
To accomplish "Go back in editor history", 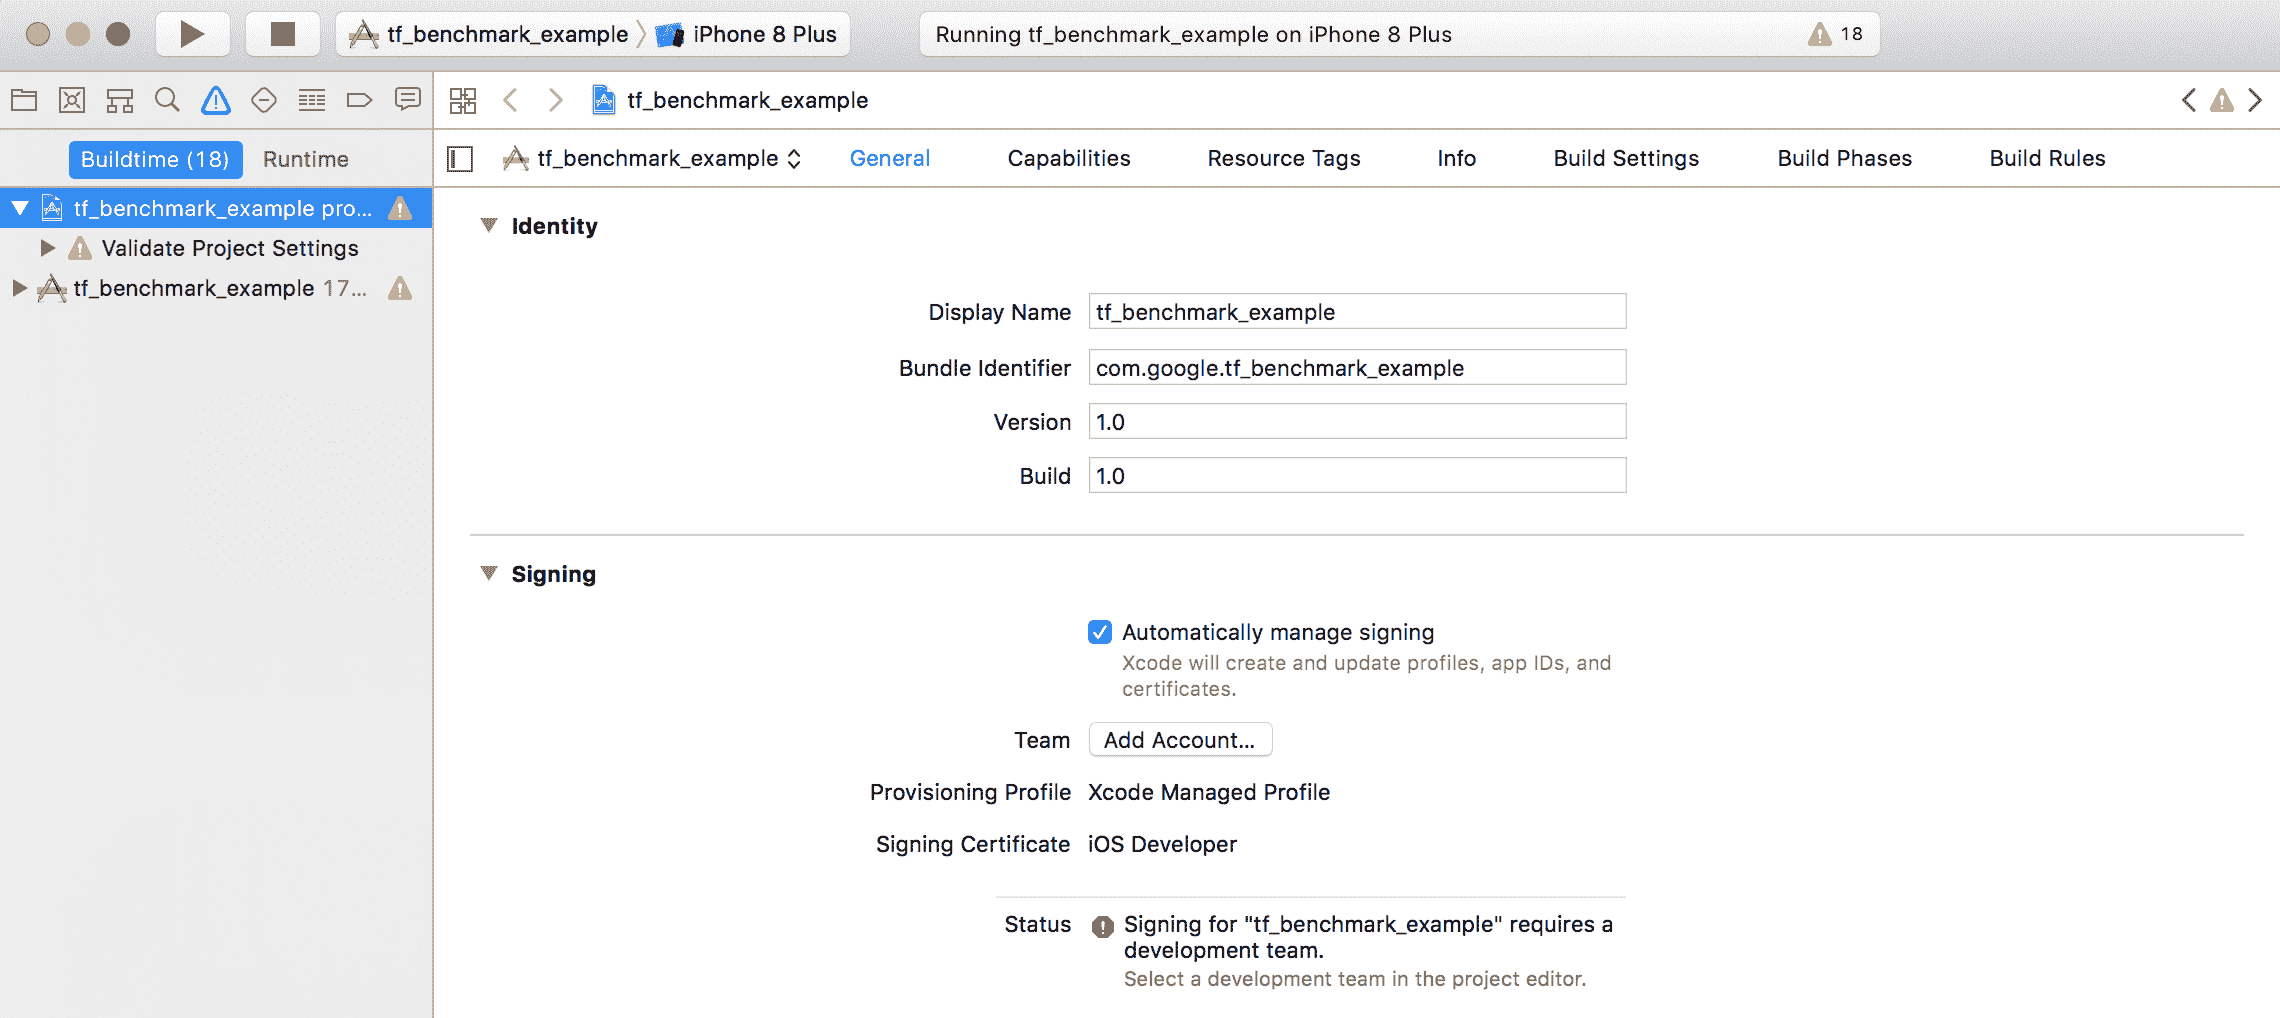I will [511, 100].
